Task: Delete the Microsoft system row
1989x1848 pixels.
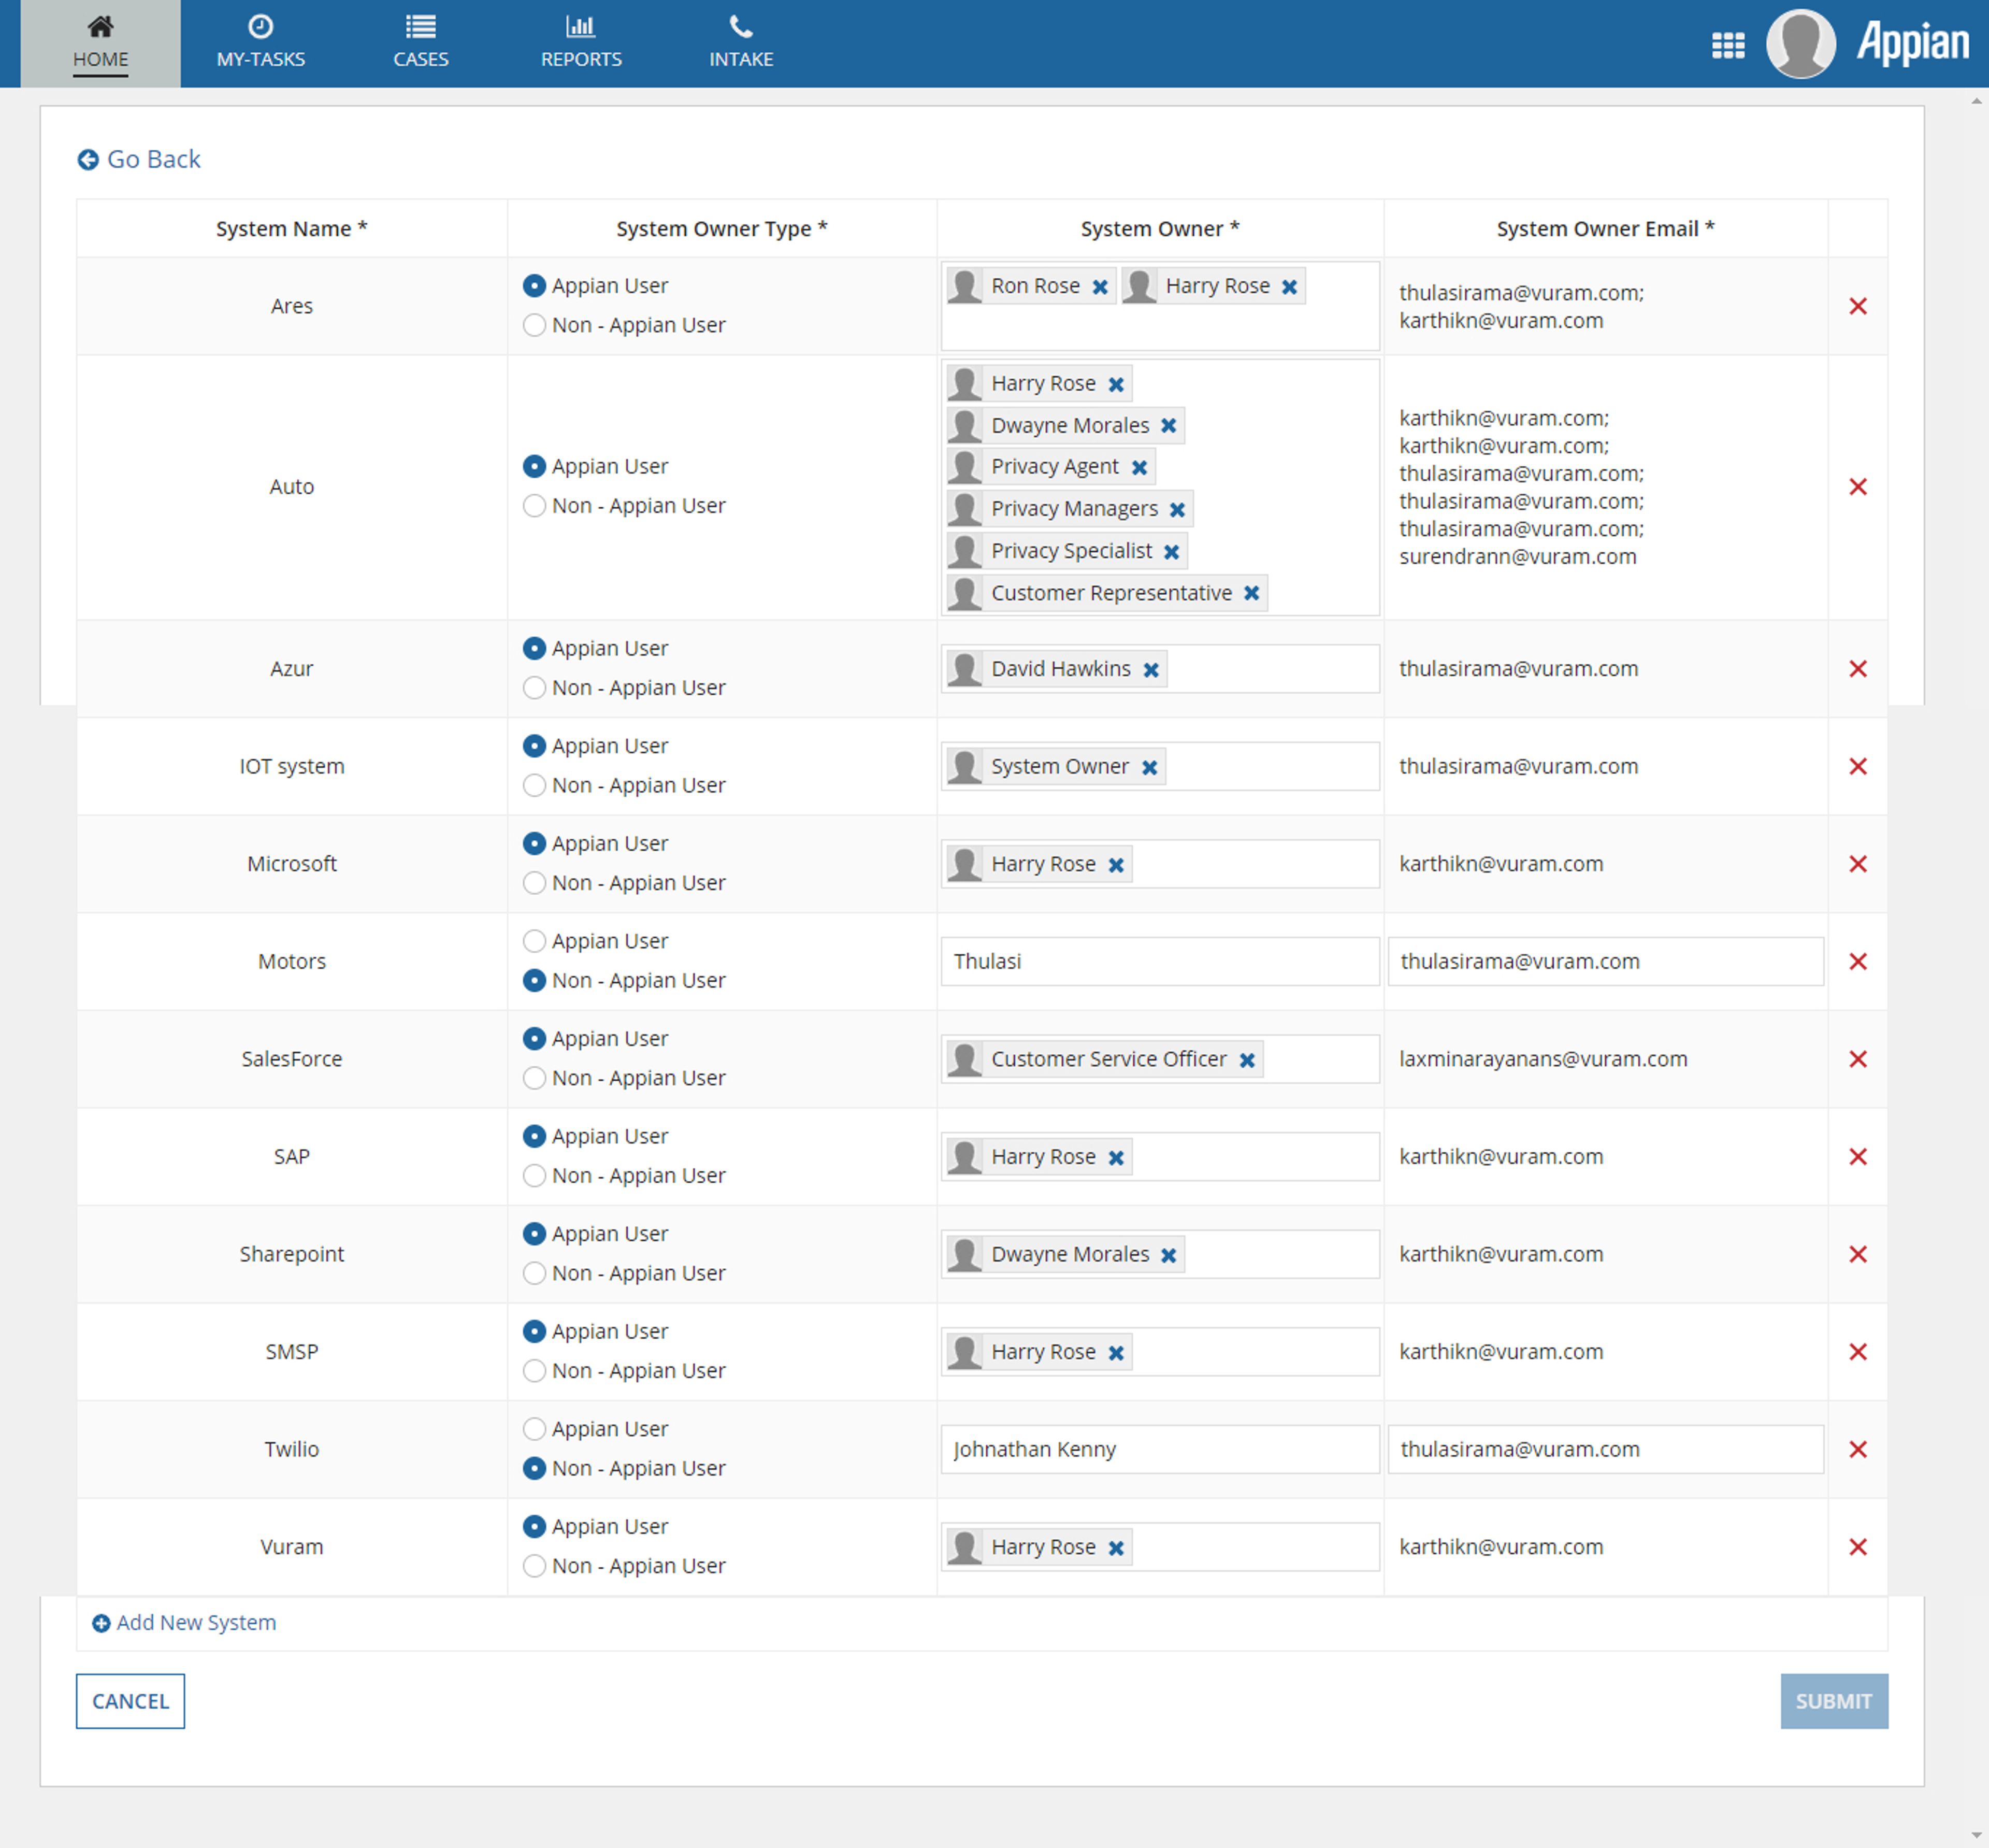Action: click(x=1858, y=864)
